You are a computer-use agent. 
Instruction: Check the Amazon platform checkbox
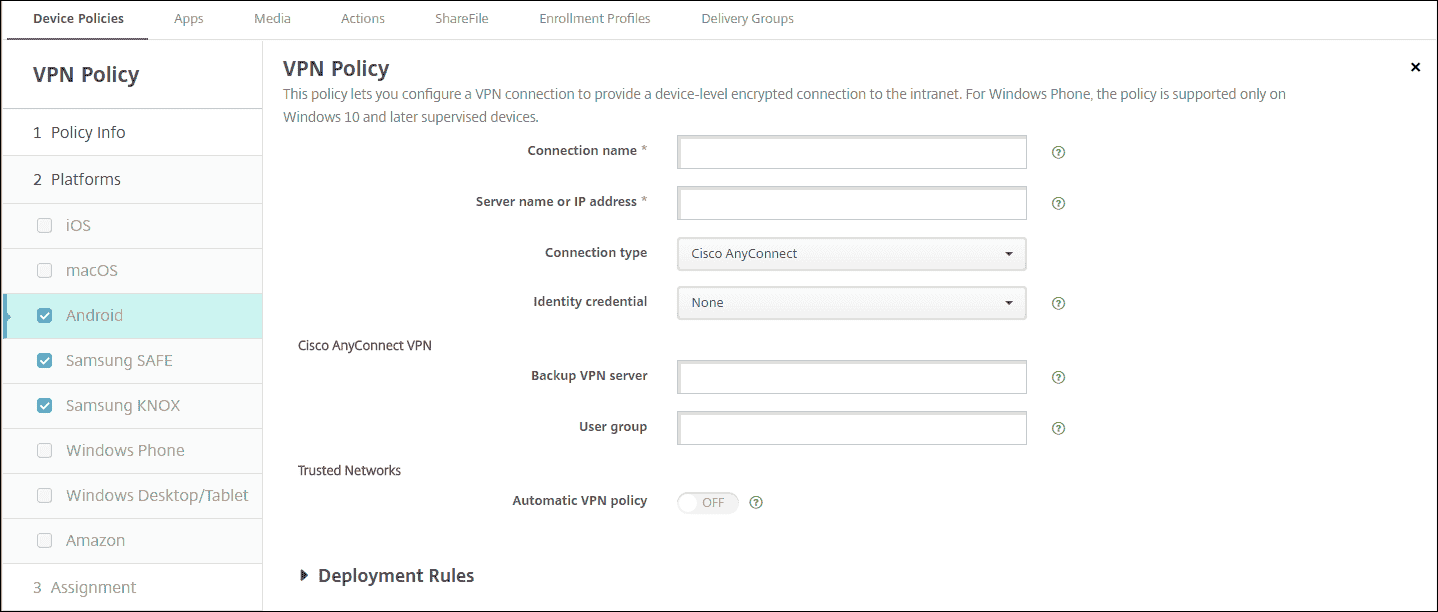point(44,541)
